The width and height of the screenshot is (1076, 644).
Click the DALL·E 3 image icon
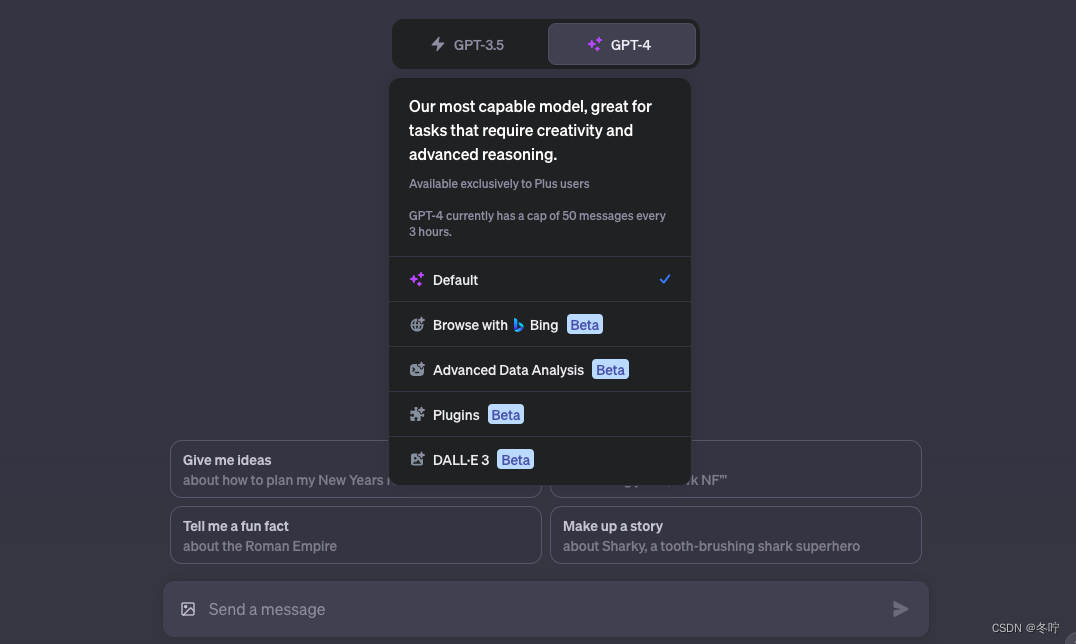pos(417,459)
